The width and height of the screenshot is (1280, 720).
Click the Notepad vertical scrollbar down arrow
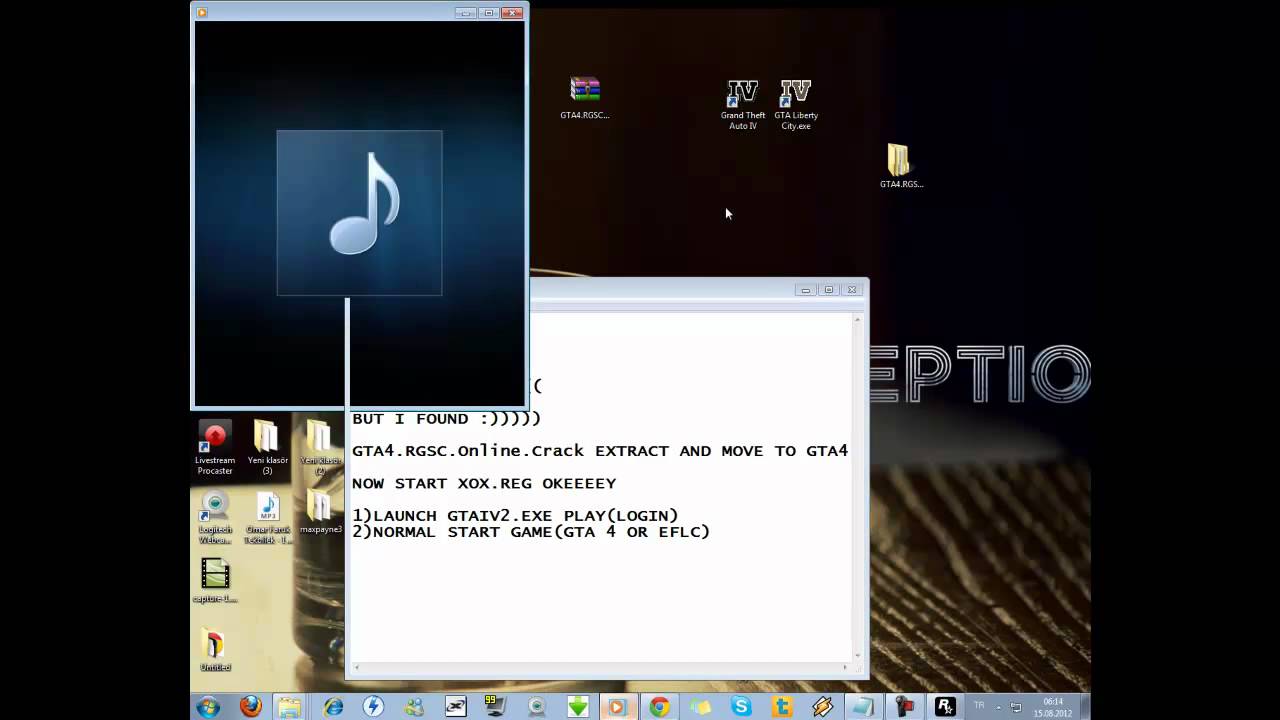tap(857, 654)
